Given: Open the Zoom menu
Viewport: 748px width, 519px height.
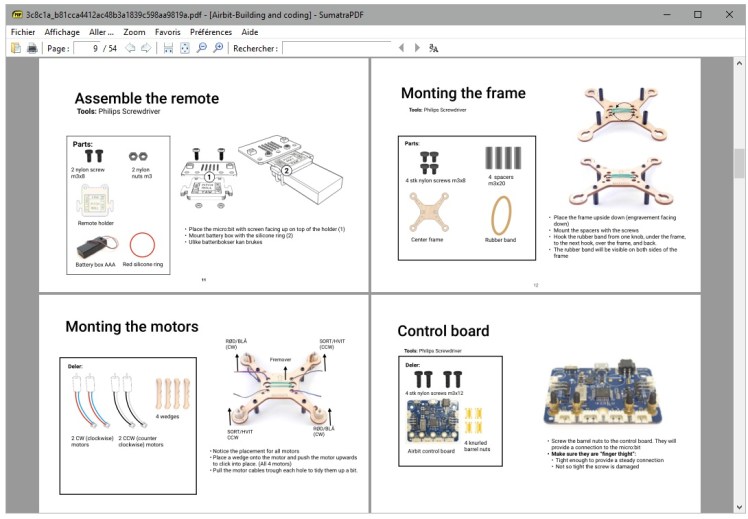Looking at the screenshot, I should 134,32.
